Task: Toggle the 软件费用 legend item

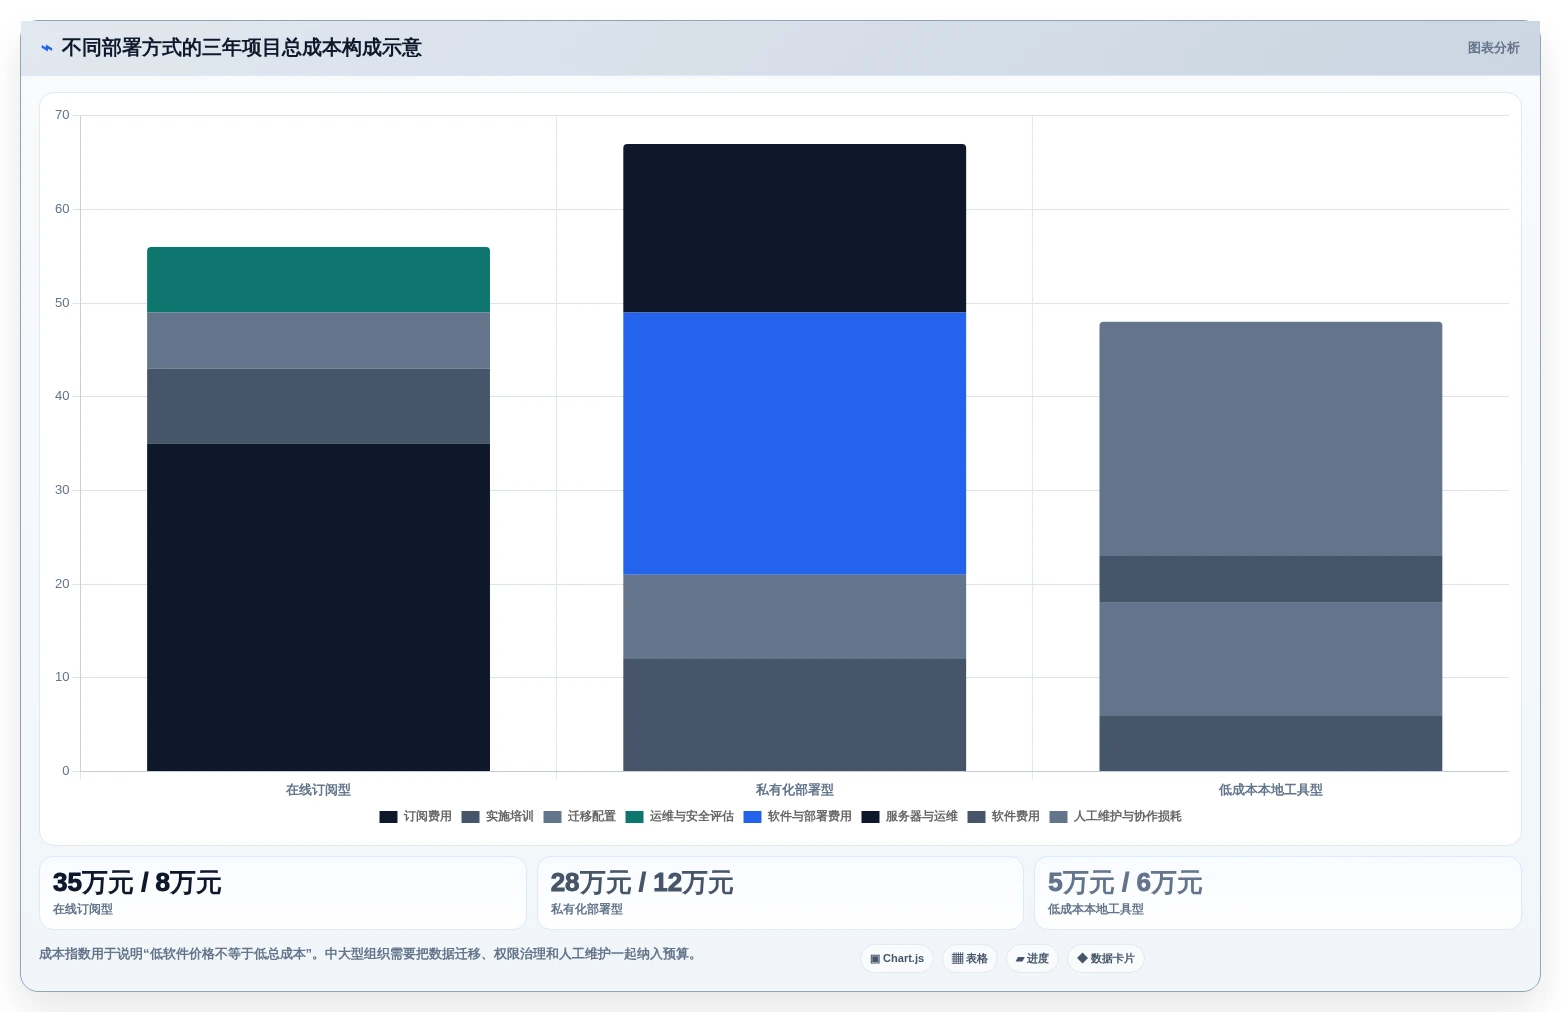Action: pyautogui.click(x=1004, y=816)
